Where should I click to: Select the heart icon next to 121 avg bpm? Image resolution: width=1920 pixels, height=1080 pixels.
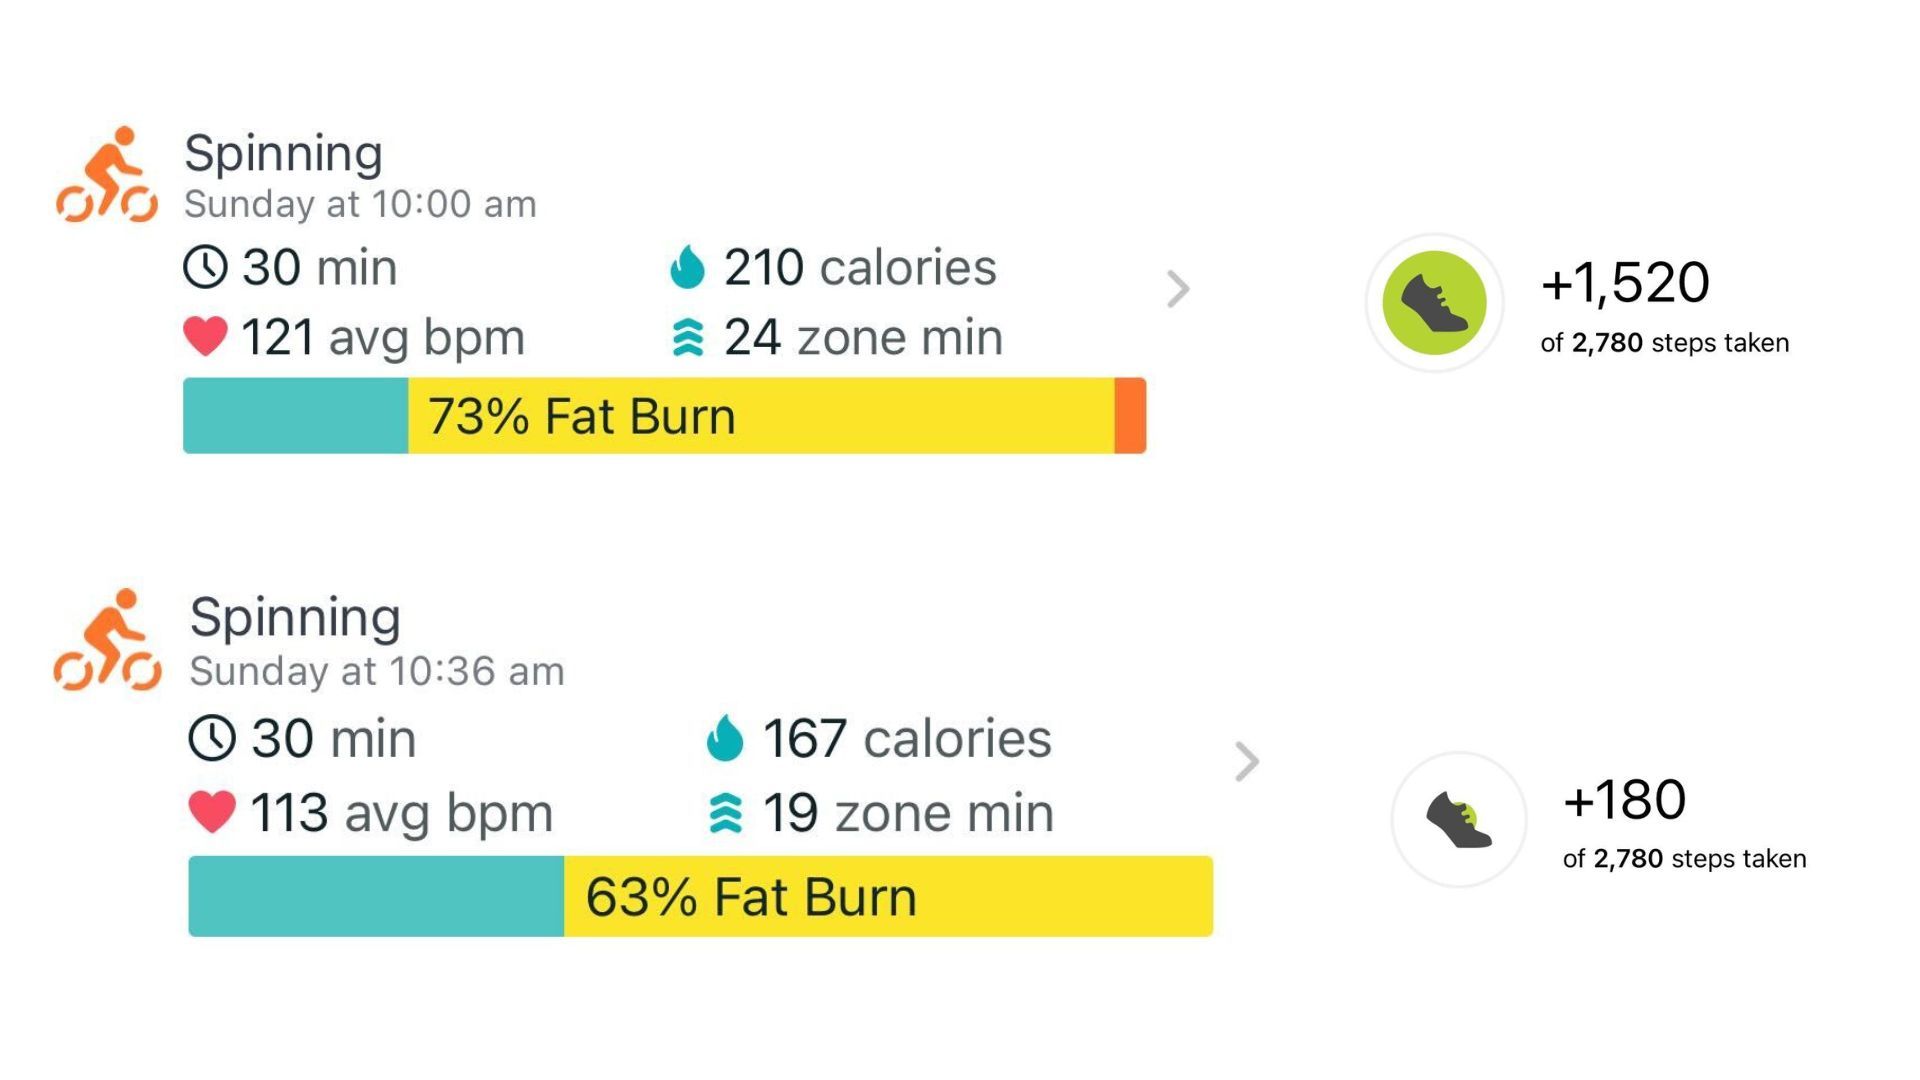pos(203,336)
